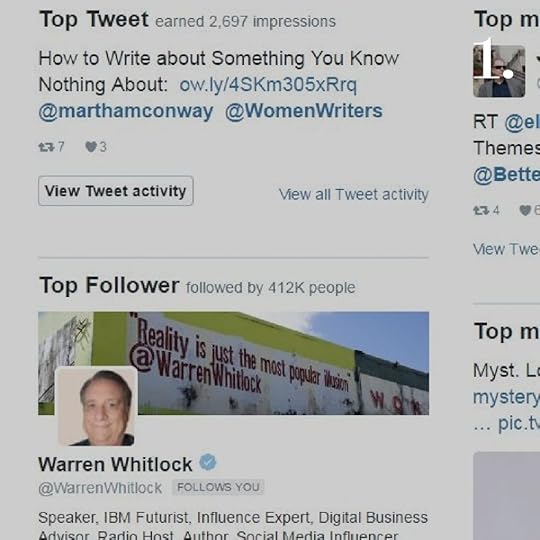The image size is (540, 540).
Task: Click the retweet icon under the Top Tweet
Action: (x=46, y=147)
